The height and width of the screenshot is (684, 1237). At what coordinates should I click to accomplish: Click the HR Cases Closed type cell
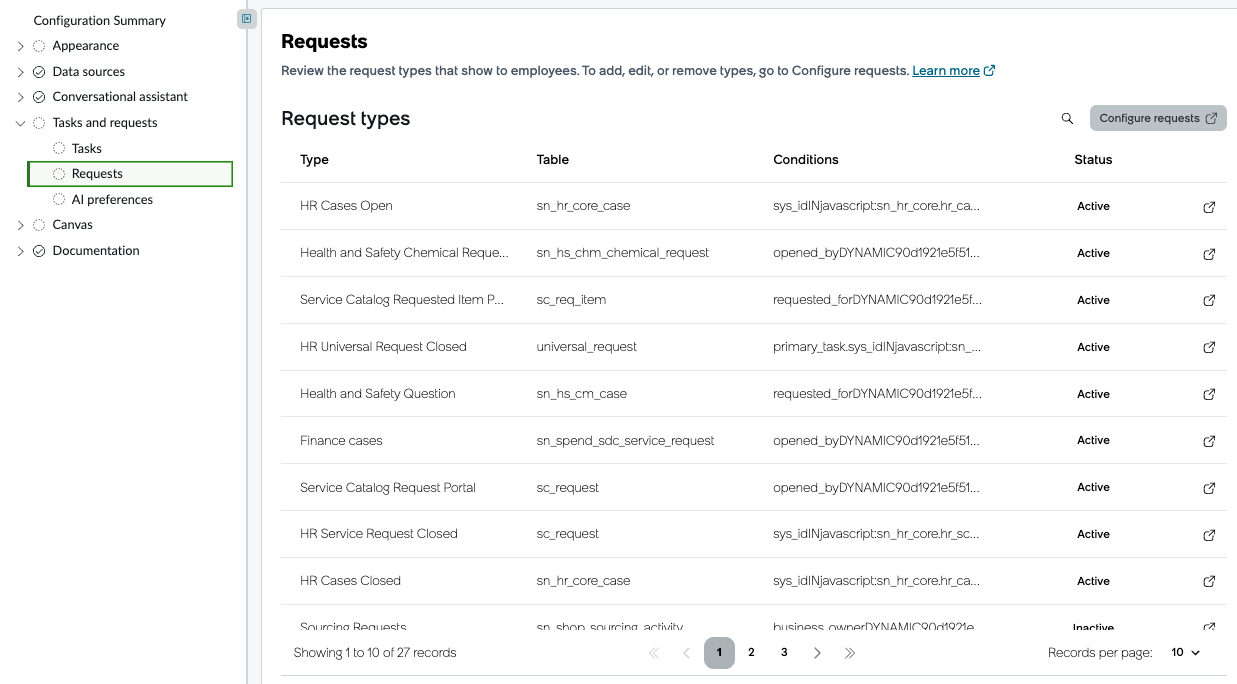tap(350, 581)
